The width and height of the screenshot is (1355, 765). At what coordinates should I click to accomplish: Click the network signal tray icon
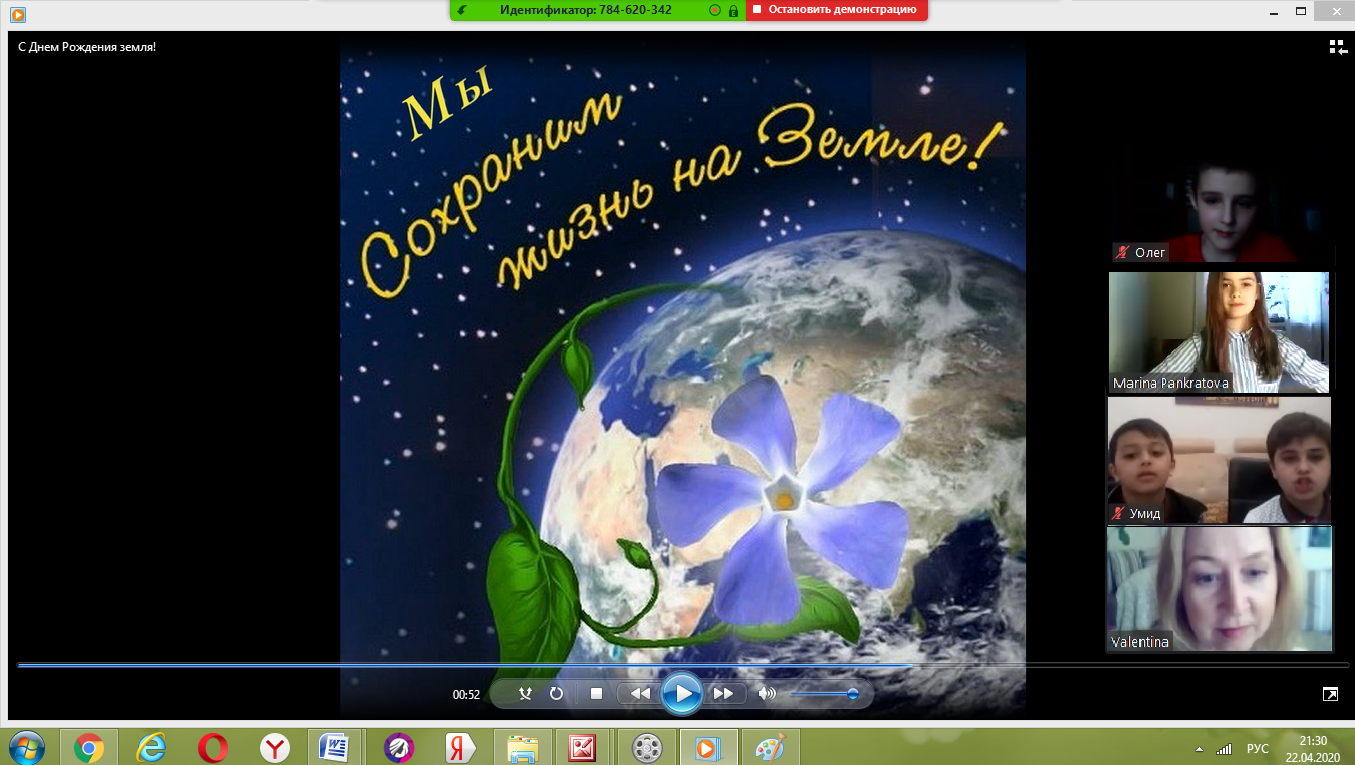coord(1223,748)
